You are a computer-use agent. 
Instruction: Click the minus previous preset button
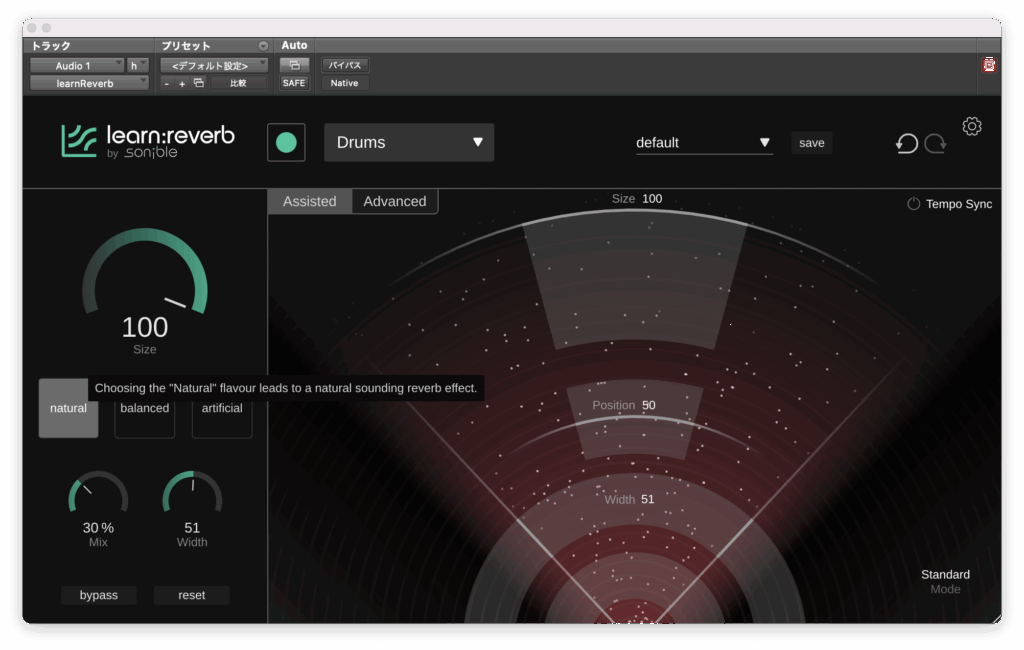tap(167, 84)
